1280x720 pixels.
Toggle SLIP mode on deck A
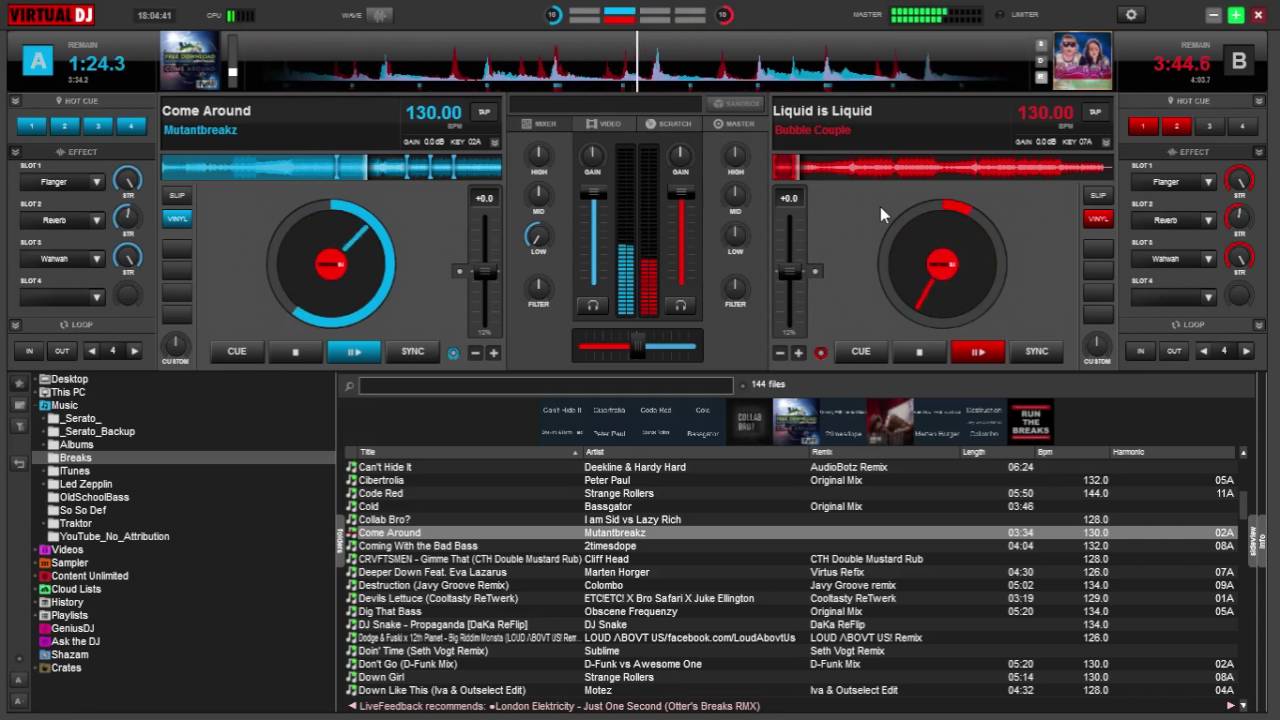click(177, 195)
